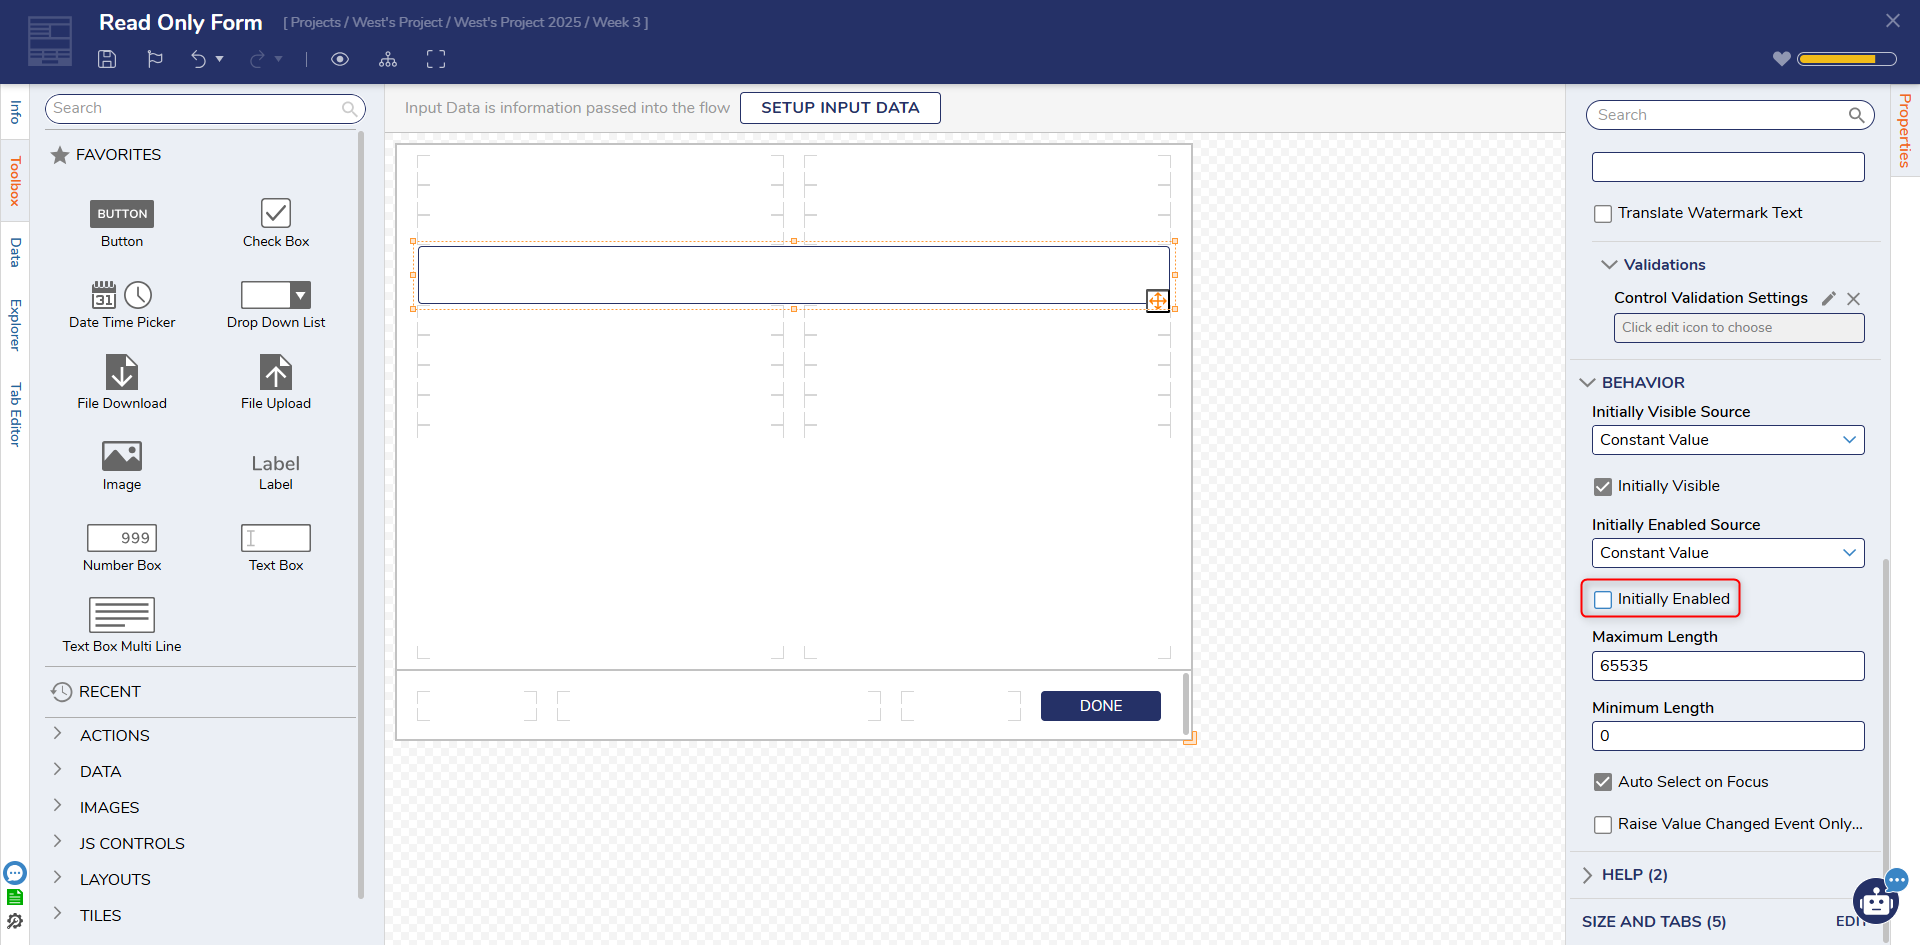1920x945 pixels.
Task: Click the SETUP INPUT DATA button
Action: click(x=839, y=108)
